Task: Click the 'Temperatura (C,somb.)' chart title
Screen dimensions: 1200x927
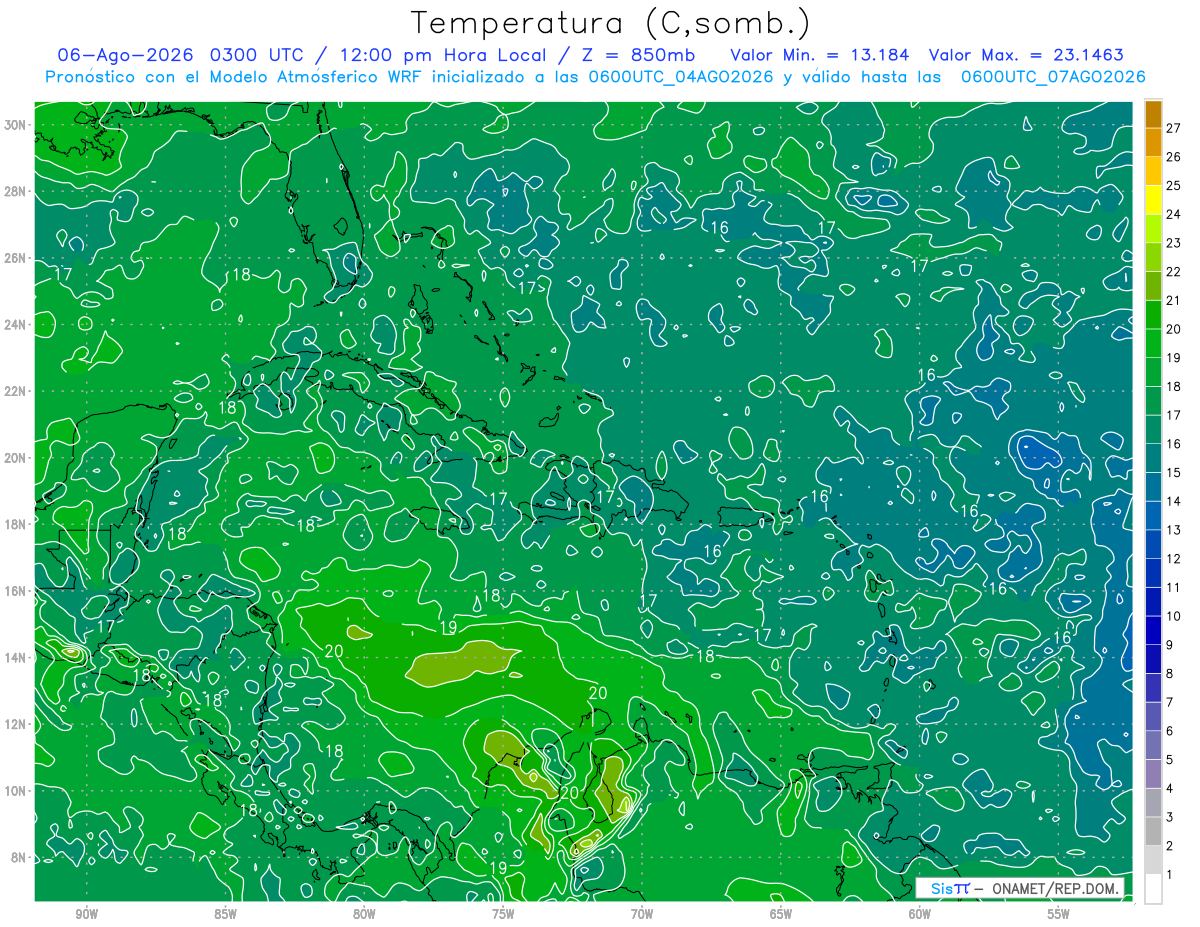Action: (x=610, y=24)
